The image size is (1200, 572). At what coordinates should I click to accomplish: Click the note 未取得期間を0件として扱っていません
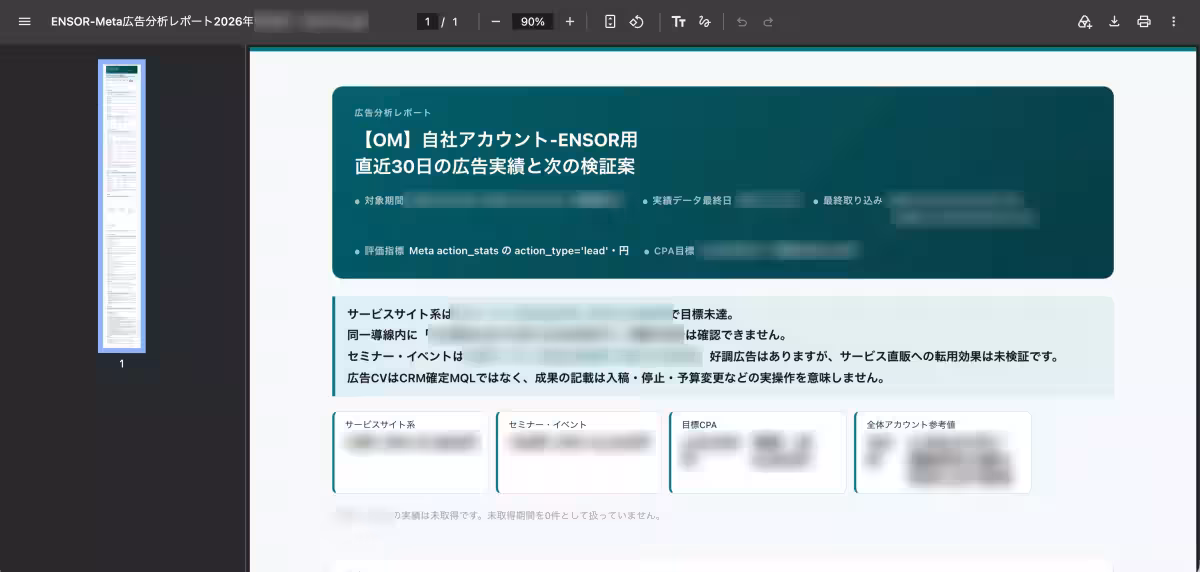(574, 516)
